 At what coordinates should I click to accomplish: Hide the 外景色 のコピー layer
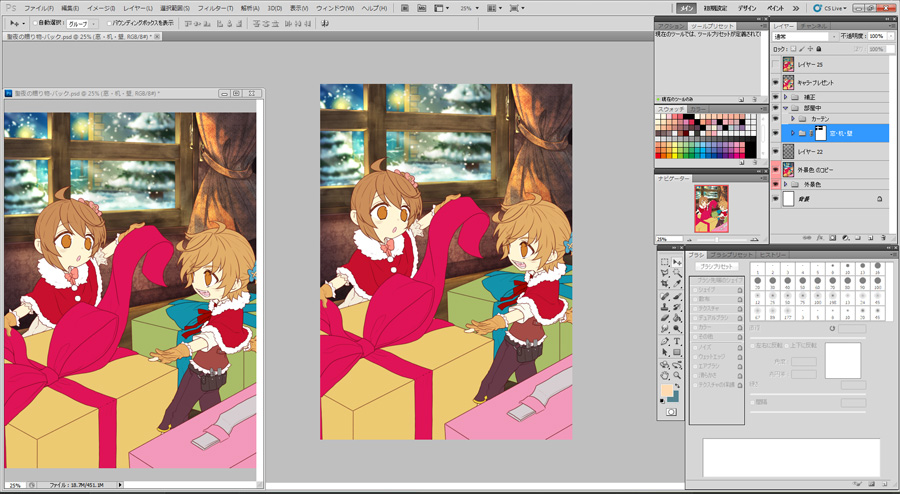[x=776, y=170]
